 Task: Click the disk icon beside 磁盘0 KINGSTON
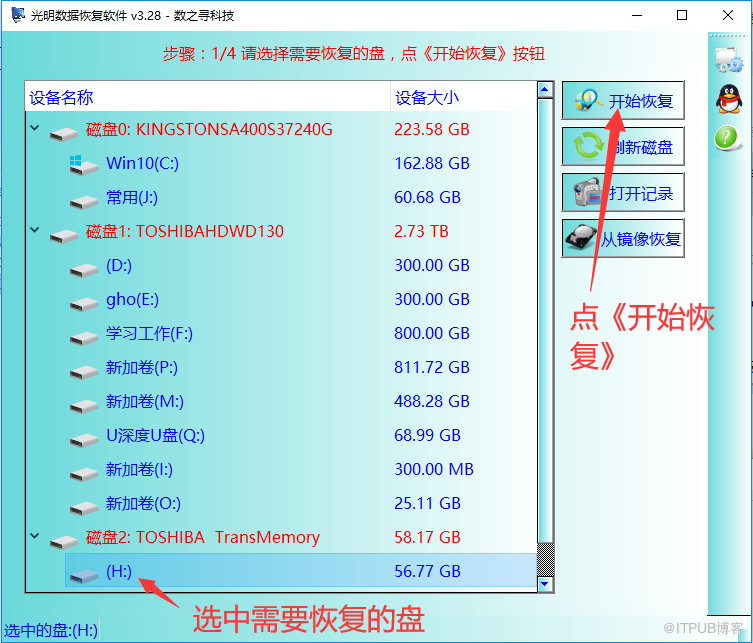coord(63,133)
